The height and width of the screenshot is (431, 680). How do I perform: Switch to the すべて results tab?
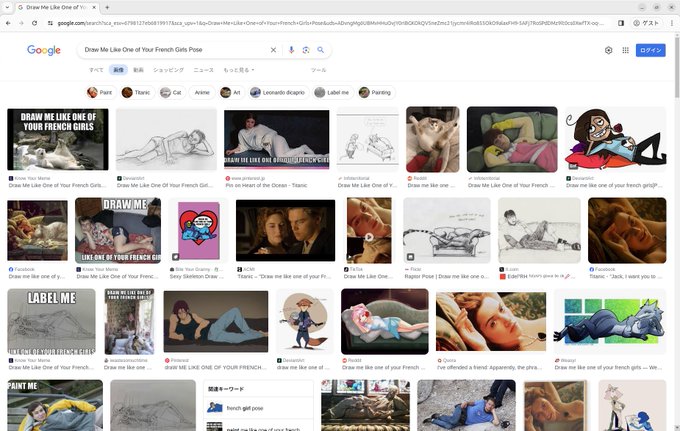[96, 70]
